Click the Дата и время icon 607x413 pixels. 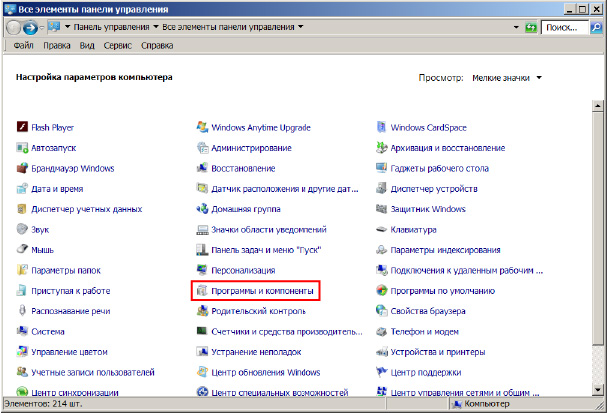22,189
